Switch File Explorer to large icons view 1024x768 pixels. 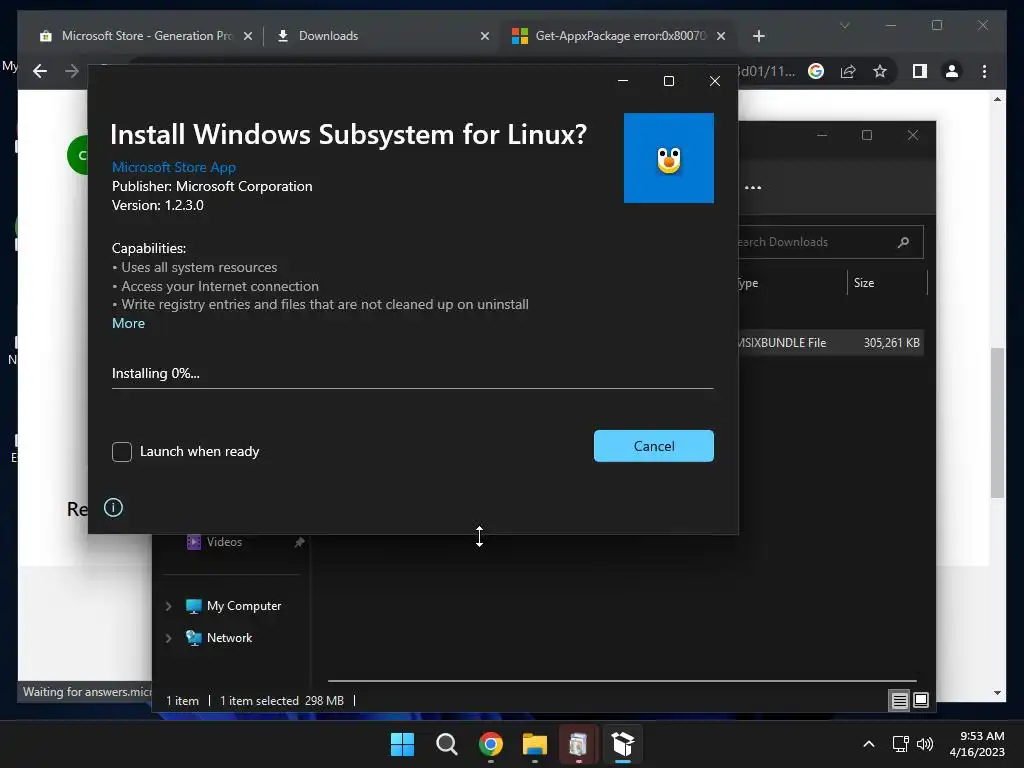tap(921, 701)
